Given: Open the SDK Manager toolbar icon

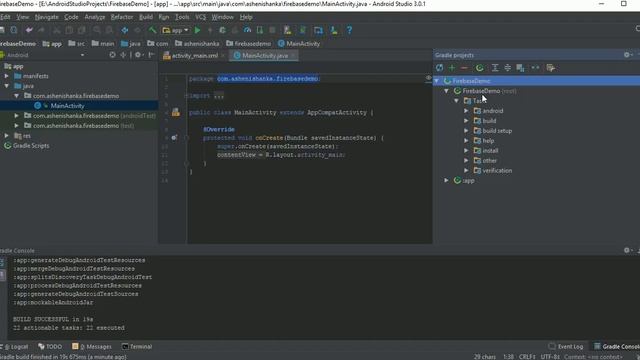Looking at the screenshot, I should pos(334,30).
